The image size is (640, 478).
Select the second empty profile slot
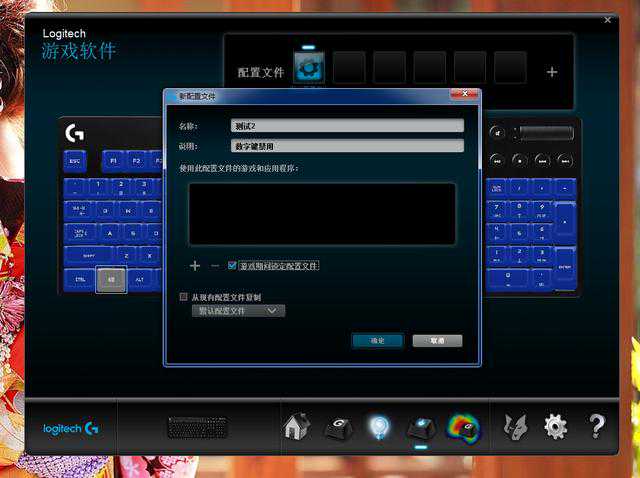pos(390,68)
